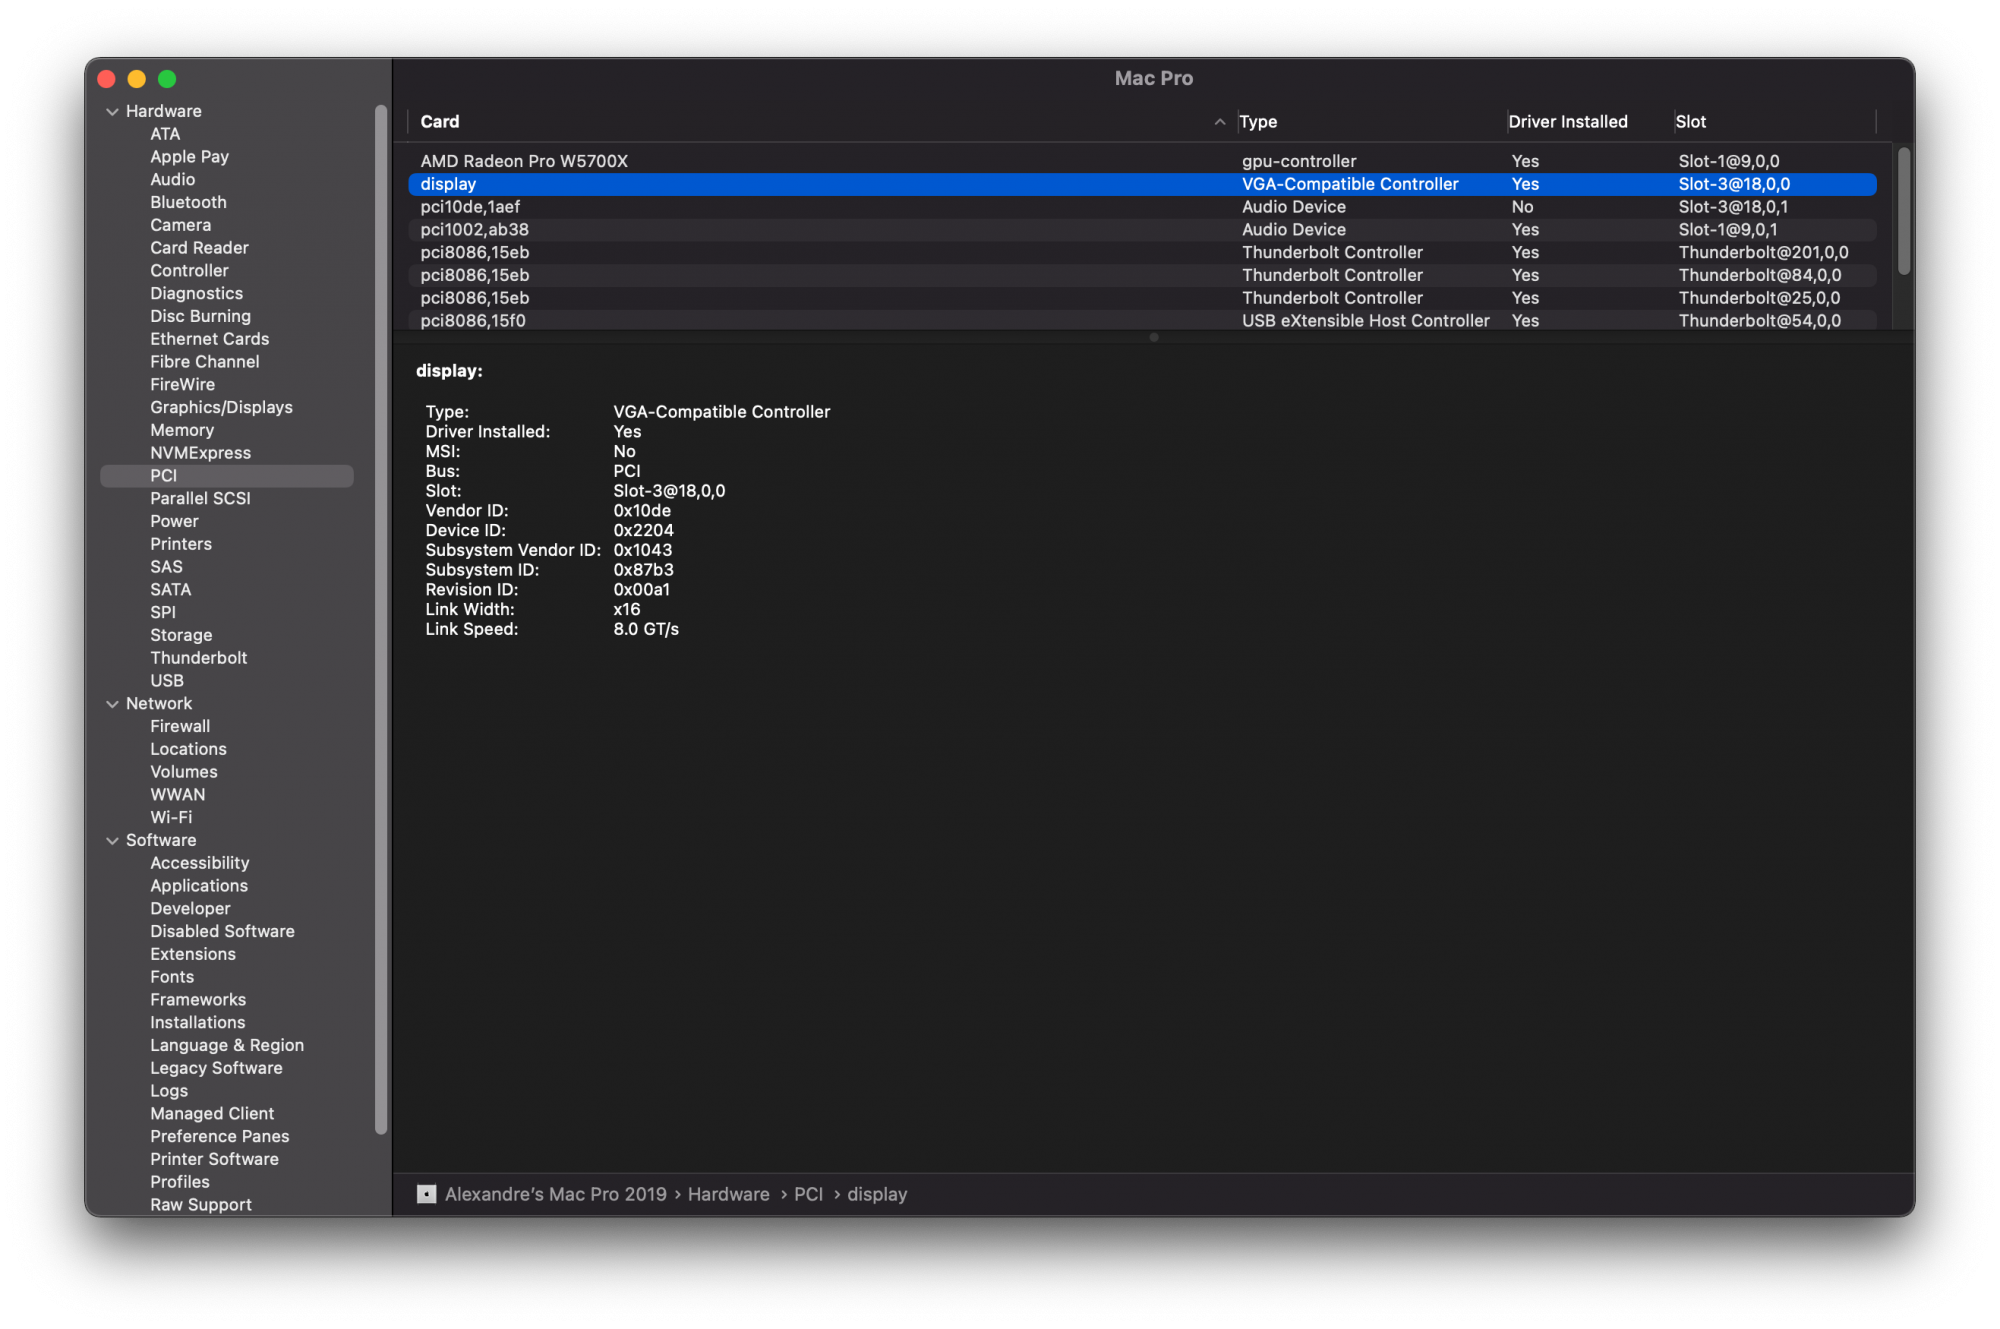Click the Slot column header

coord(1690,122)
